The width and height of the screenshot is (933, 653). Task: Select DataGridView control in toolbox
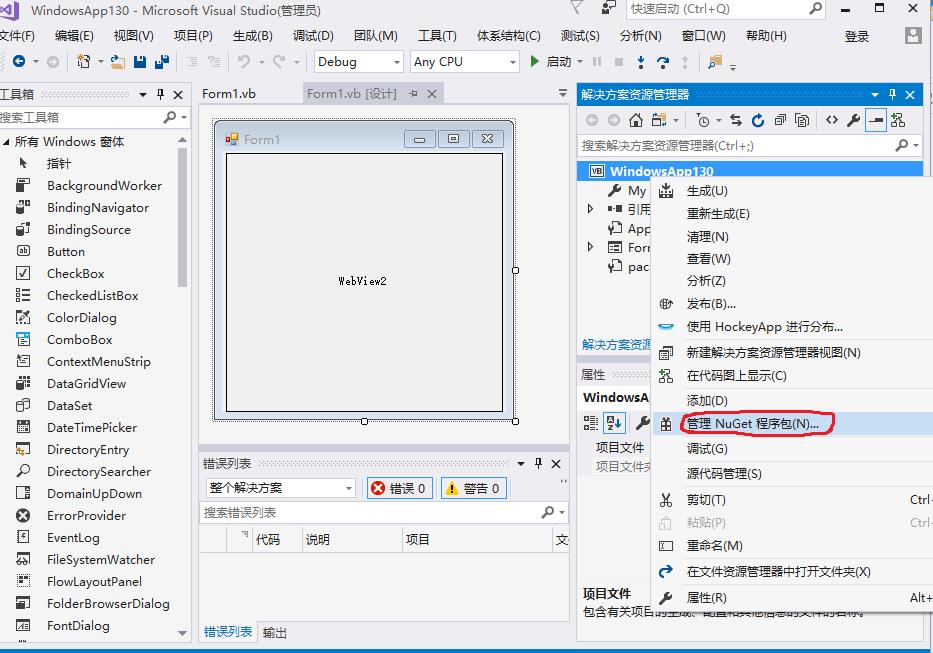(89, 383)
